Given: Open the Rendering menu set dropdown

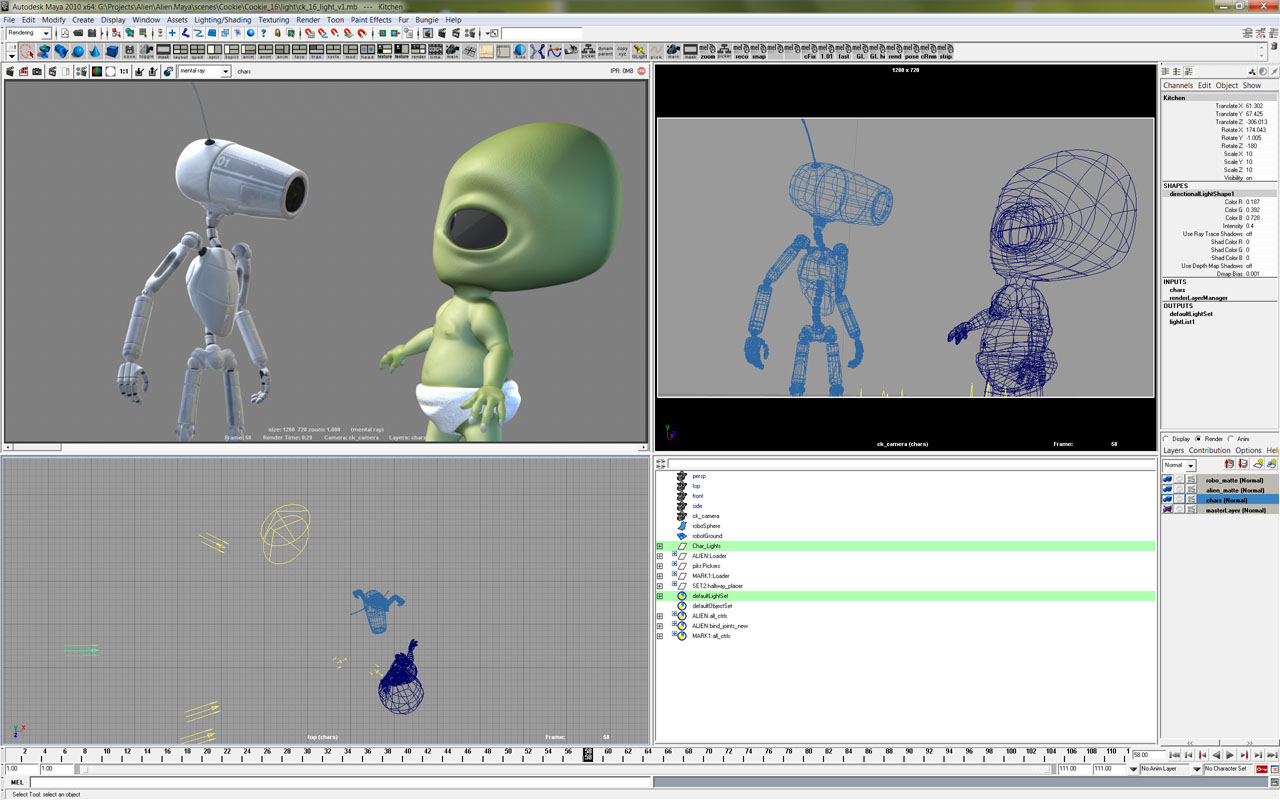Looking at the screenshot, I should point(28,33).
